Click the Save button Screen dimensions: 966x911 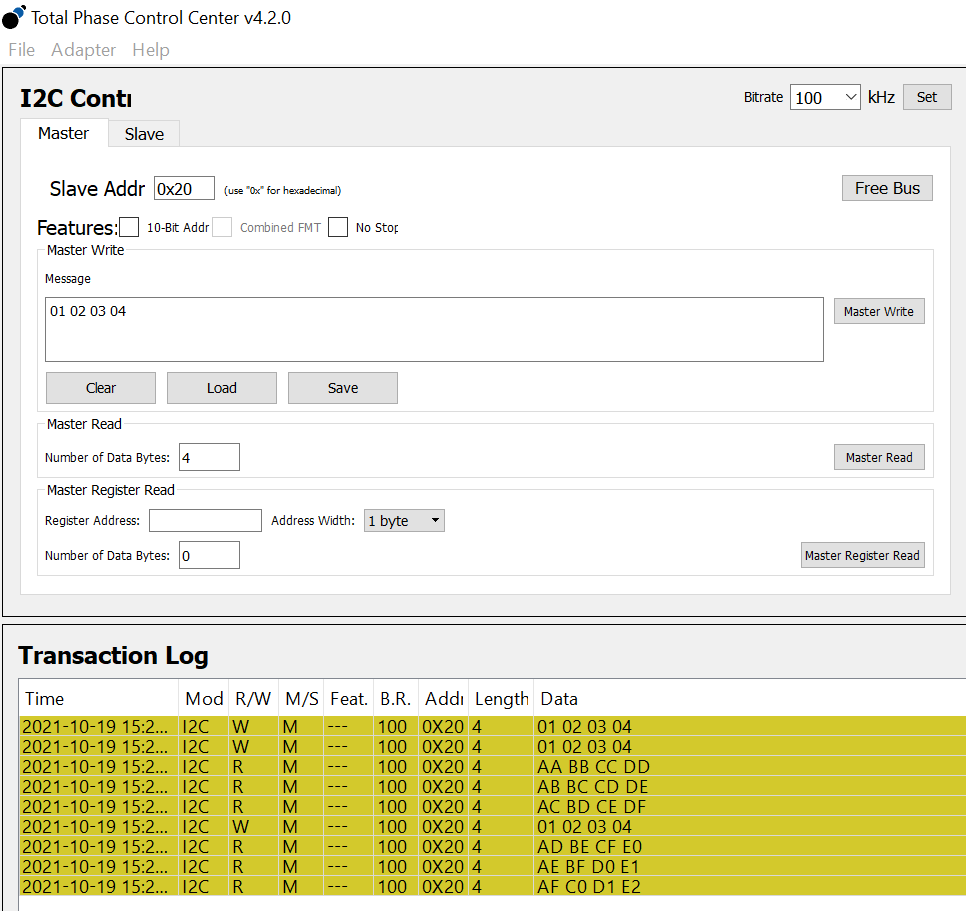343,388
